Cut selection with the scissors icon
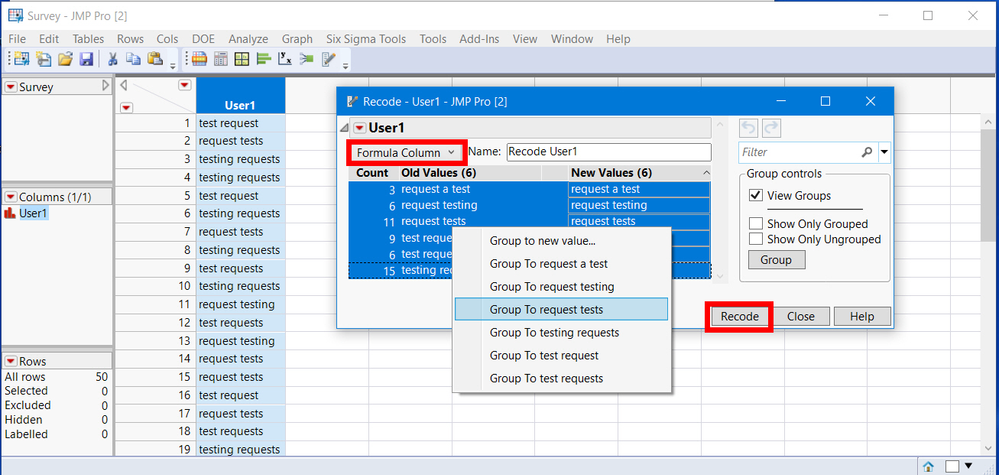Viewport: 999px width, 475px height. (x=113, y=59)
